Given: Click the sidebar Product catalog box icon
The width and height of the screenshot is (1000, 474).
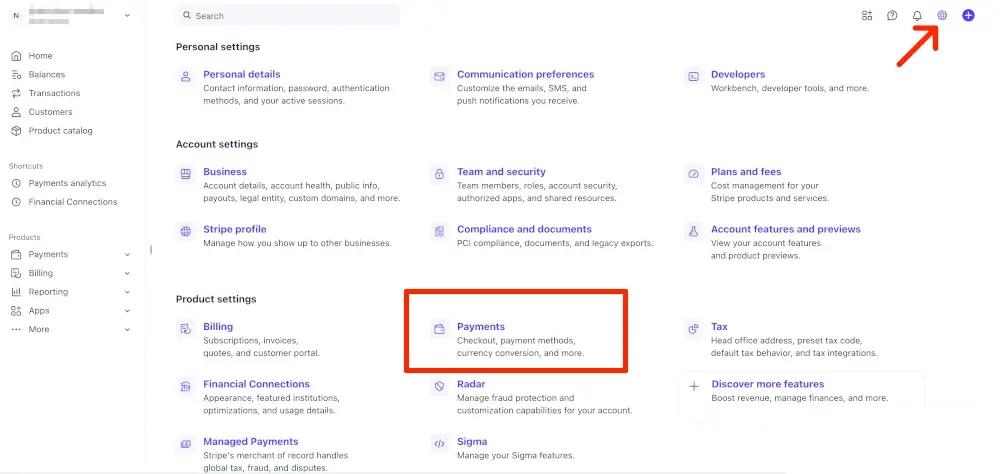Looking at the screenshot, I should point(17,131).
